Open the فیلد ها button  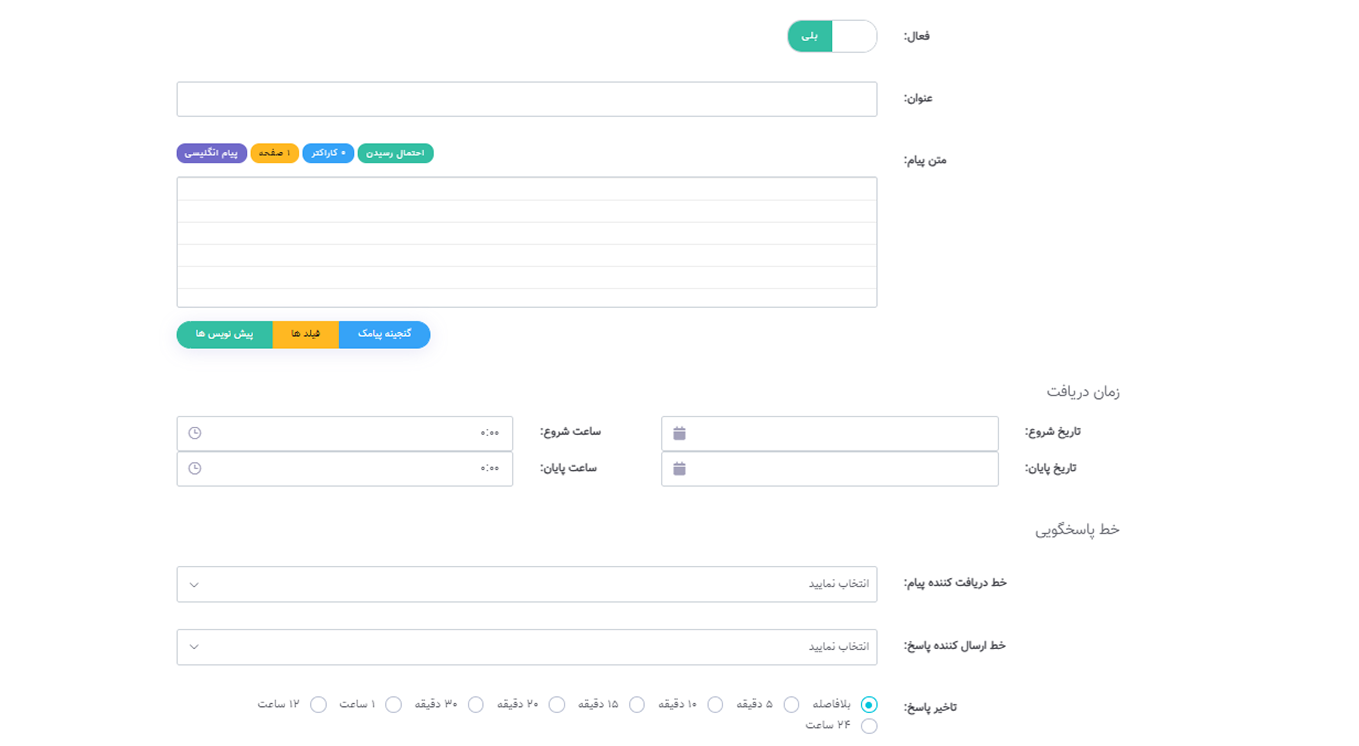[305, 334]
